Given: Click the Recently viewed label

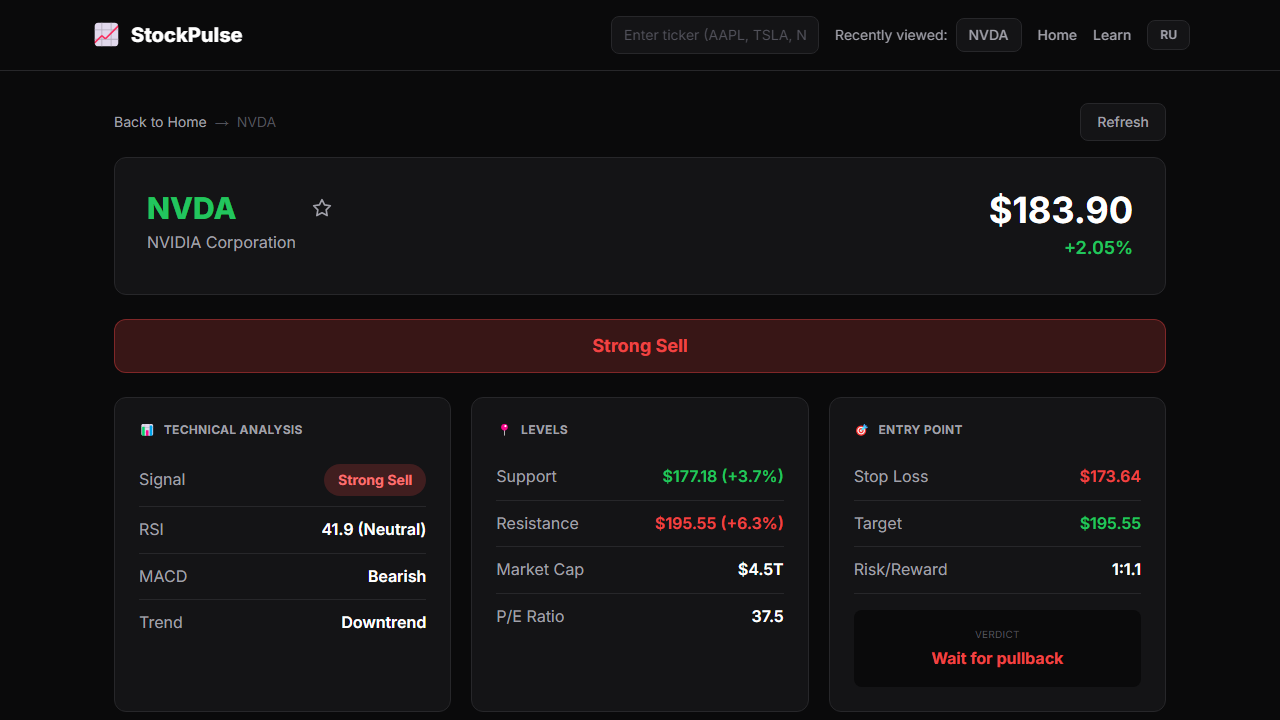Looking at the screenshot, I should 891,35.
